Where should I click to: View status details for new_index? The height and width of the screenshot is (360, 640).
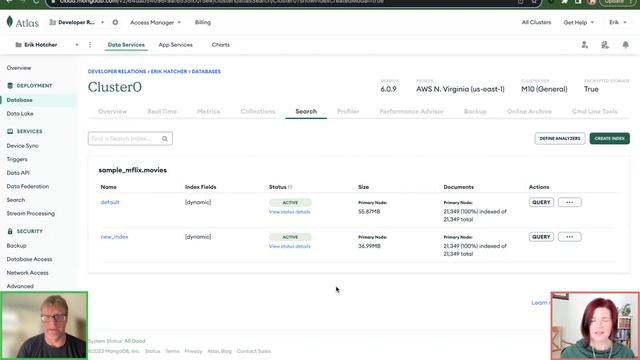tap(290, 247)
